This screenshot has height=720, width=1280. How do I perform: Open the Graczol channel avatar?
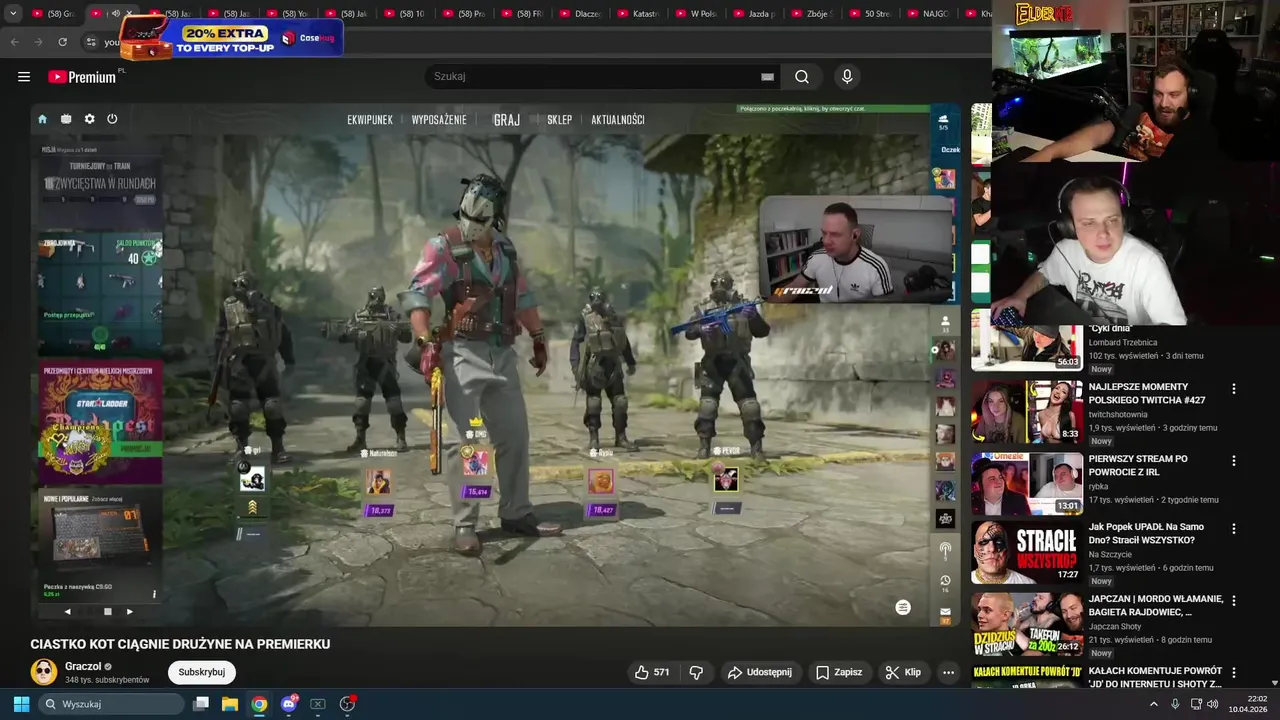tap(43, 672)
